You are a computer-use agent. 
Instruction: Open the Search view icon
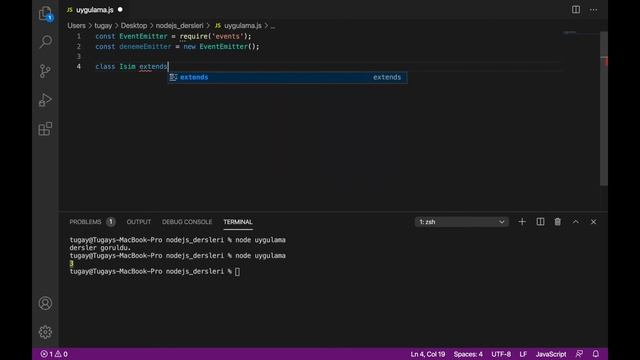click(x=45, y=42)
